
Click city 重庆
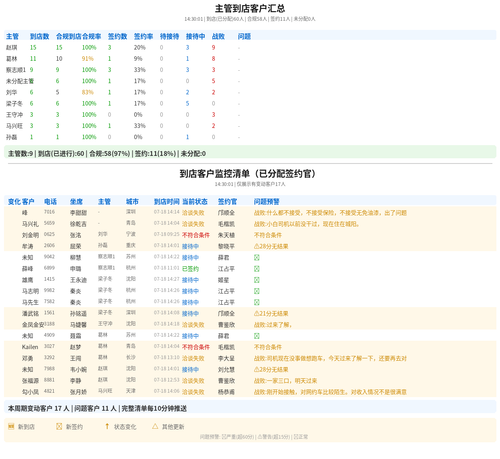point(131,245)
